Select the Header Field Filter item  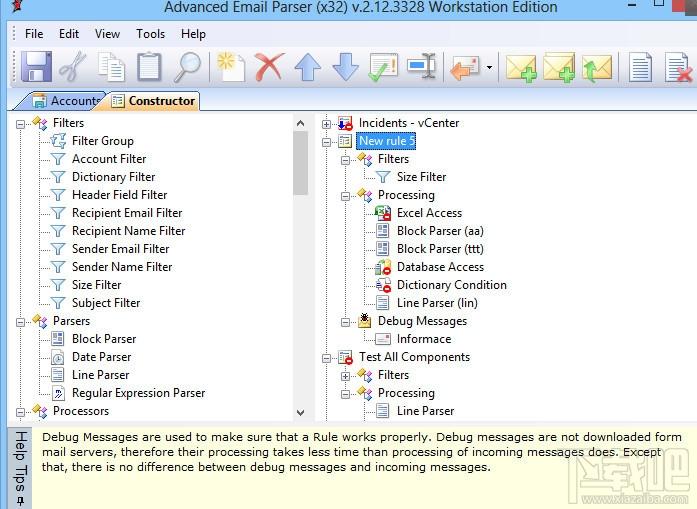point(120,195)
